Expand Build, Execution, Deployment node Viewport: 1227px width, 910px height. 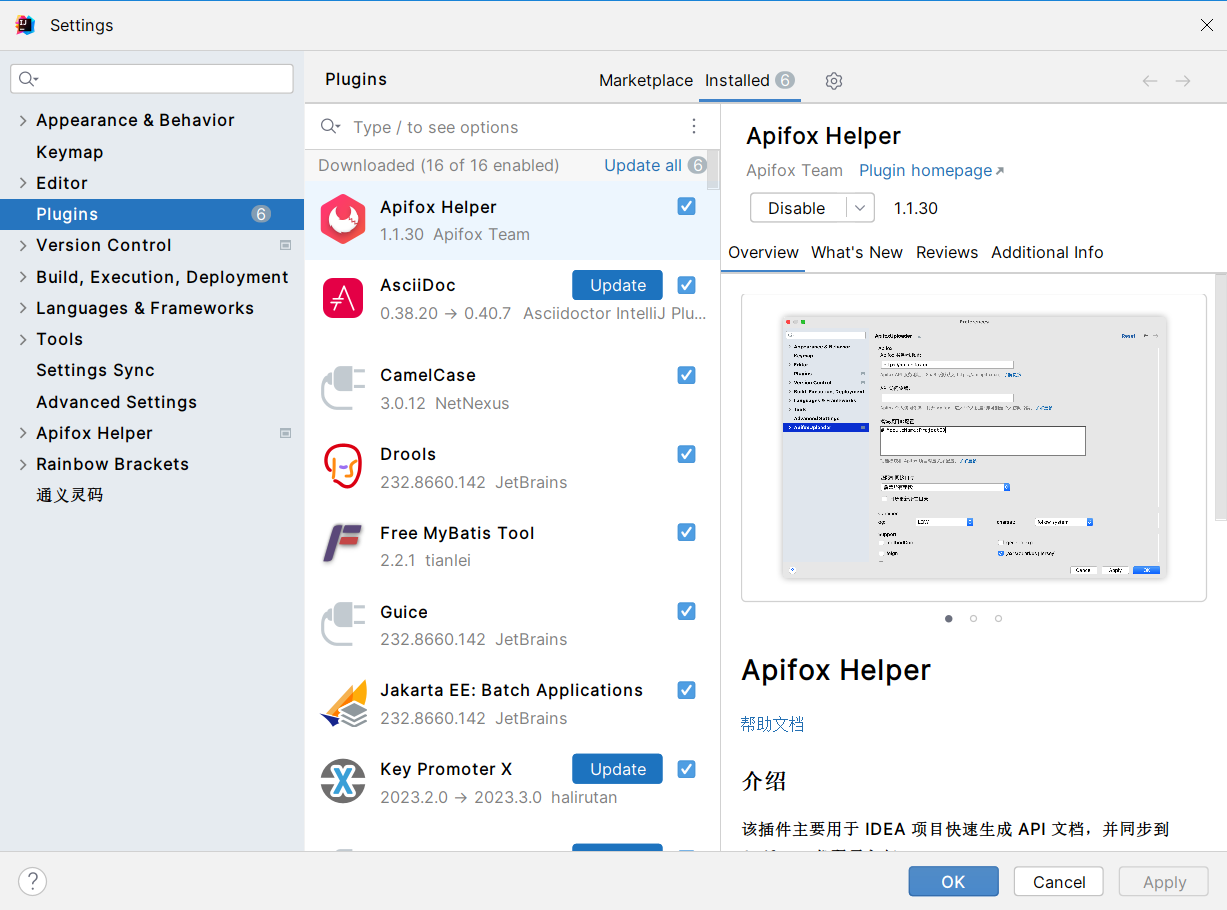coord(23,277)
